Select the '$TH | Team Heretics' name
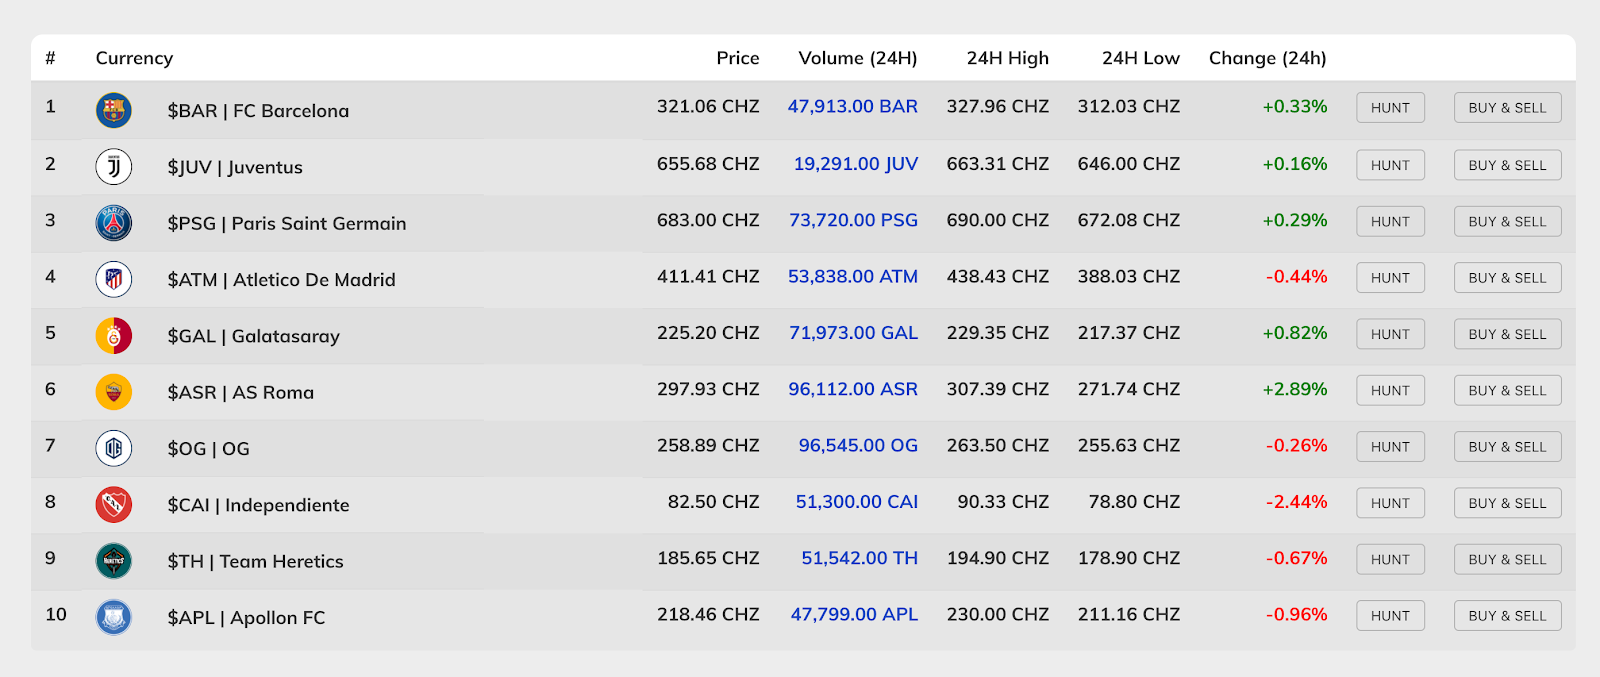The width and height of the screenshot is (1600, 677). click(255, 561)
